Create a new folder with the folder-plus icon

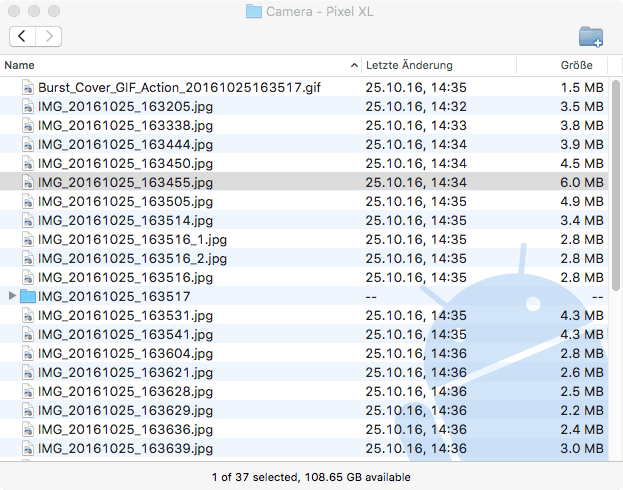591,37
